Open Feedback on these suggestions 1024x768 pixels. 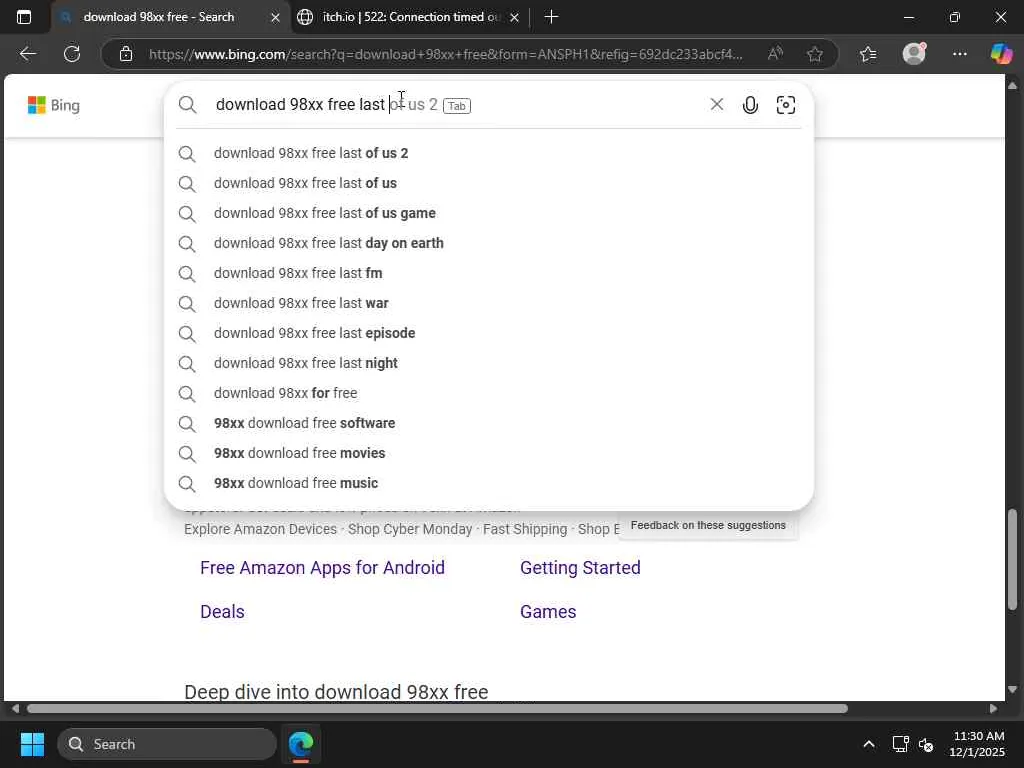click(708, 525)
